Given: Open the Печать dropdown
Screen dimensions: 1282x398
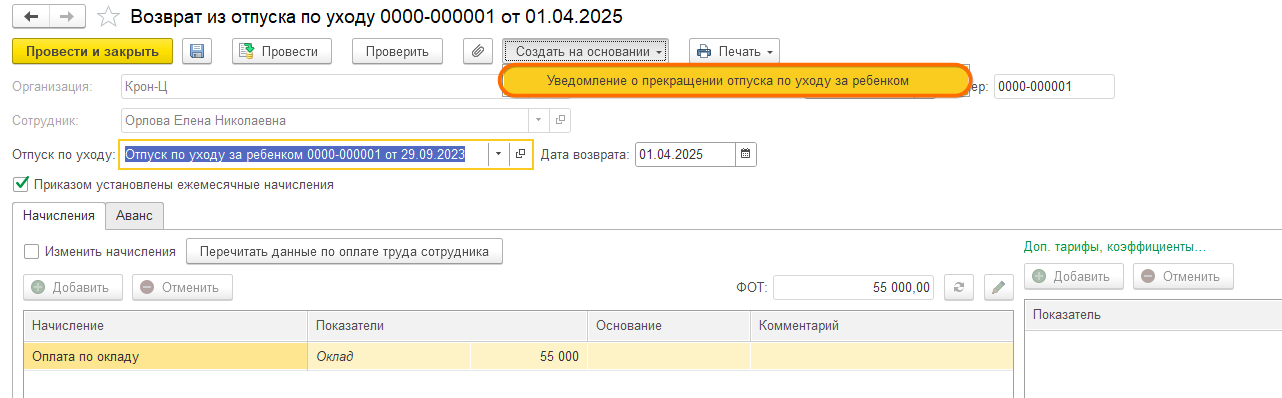Looking at the screenshot, I should (x=734, y=51).
